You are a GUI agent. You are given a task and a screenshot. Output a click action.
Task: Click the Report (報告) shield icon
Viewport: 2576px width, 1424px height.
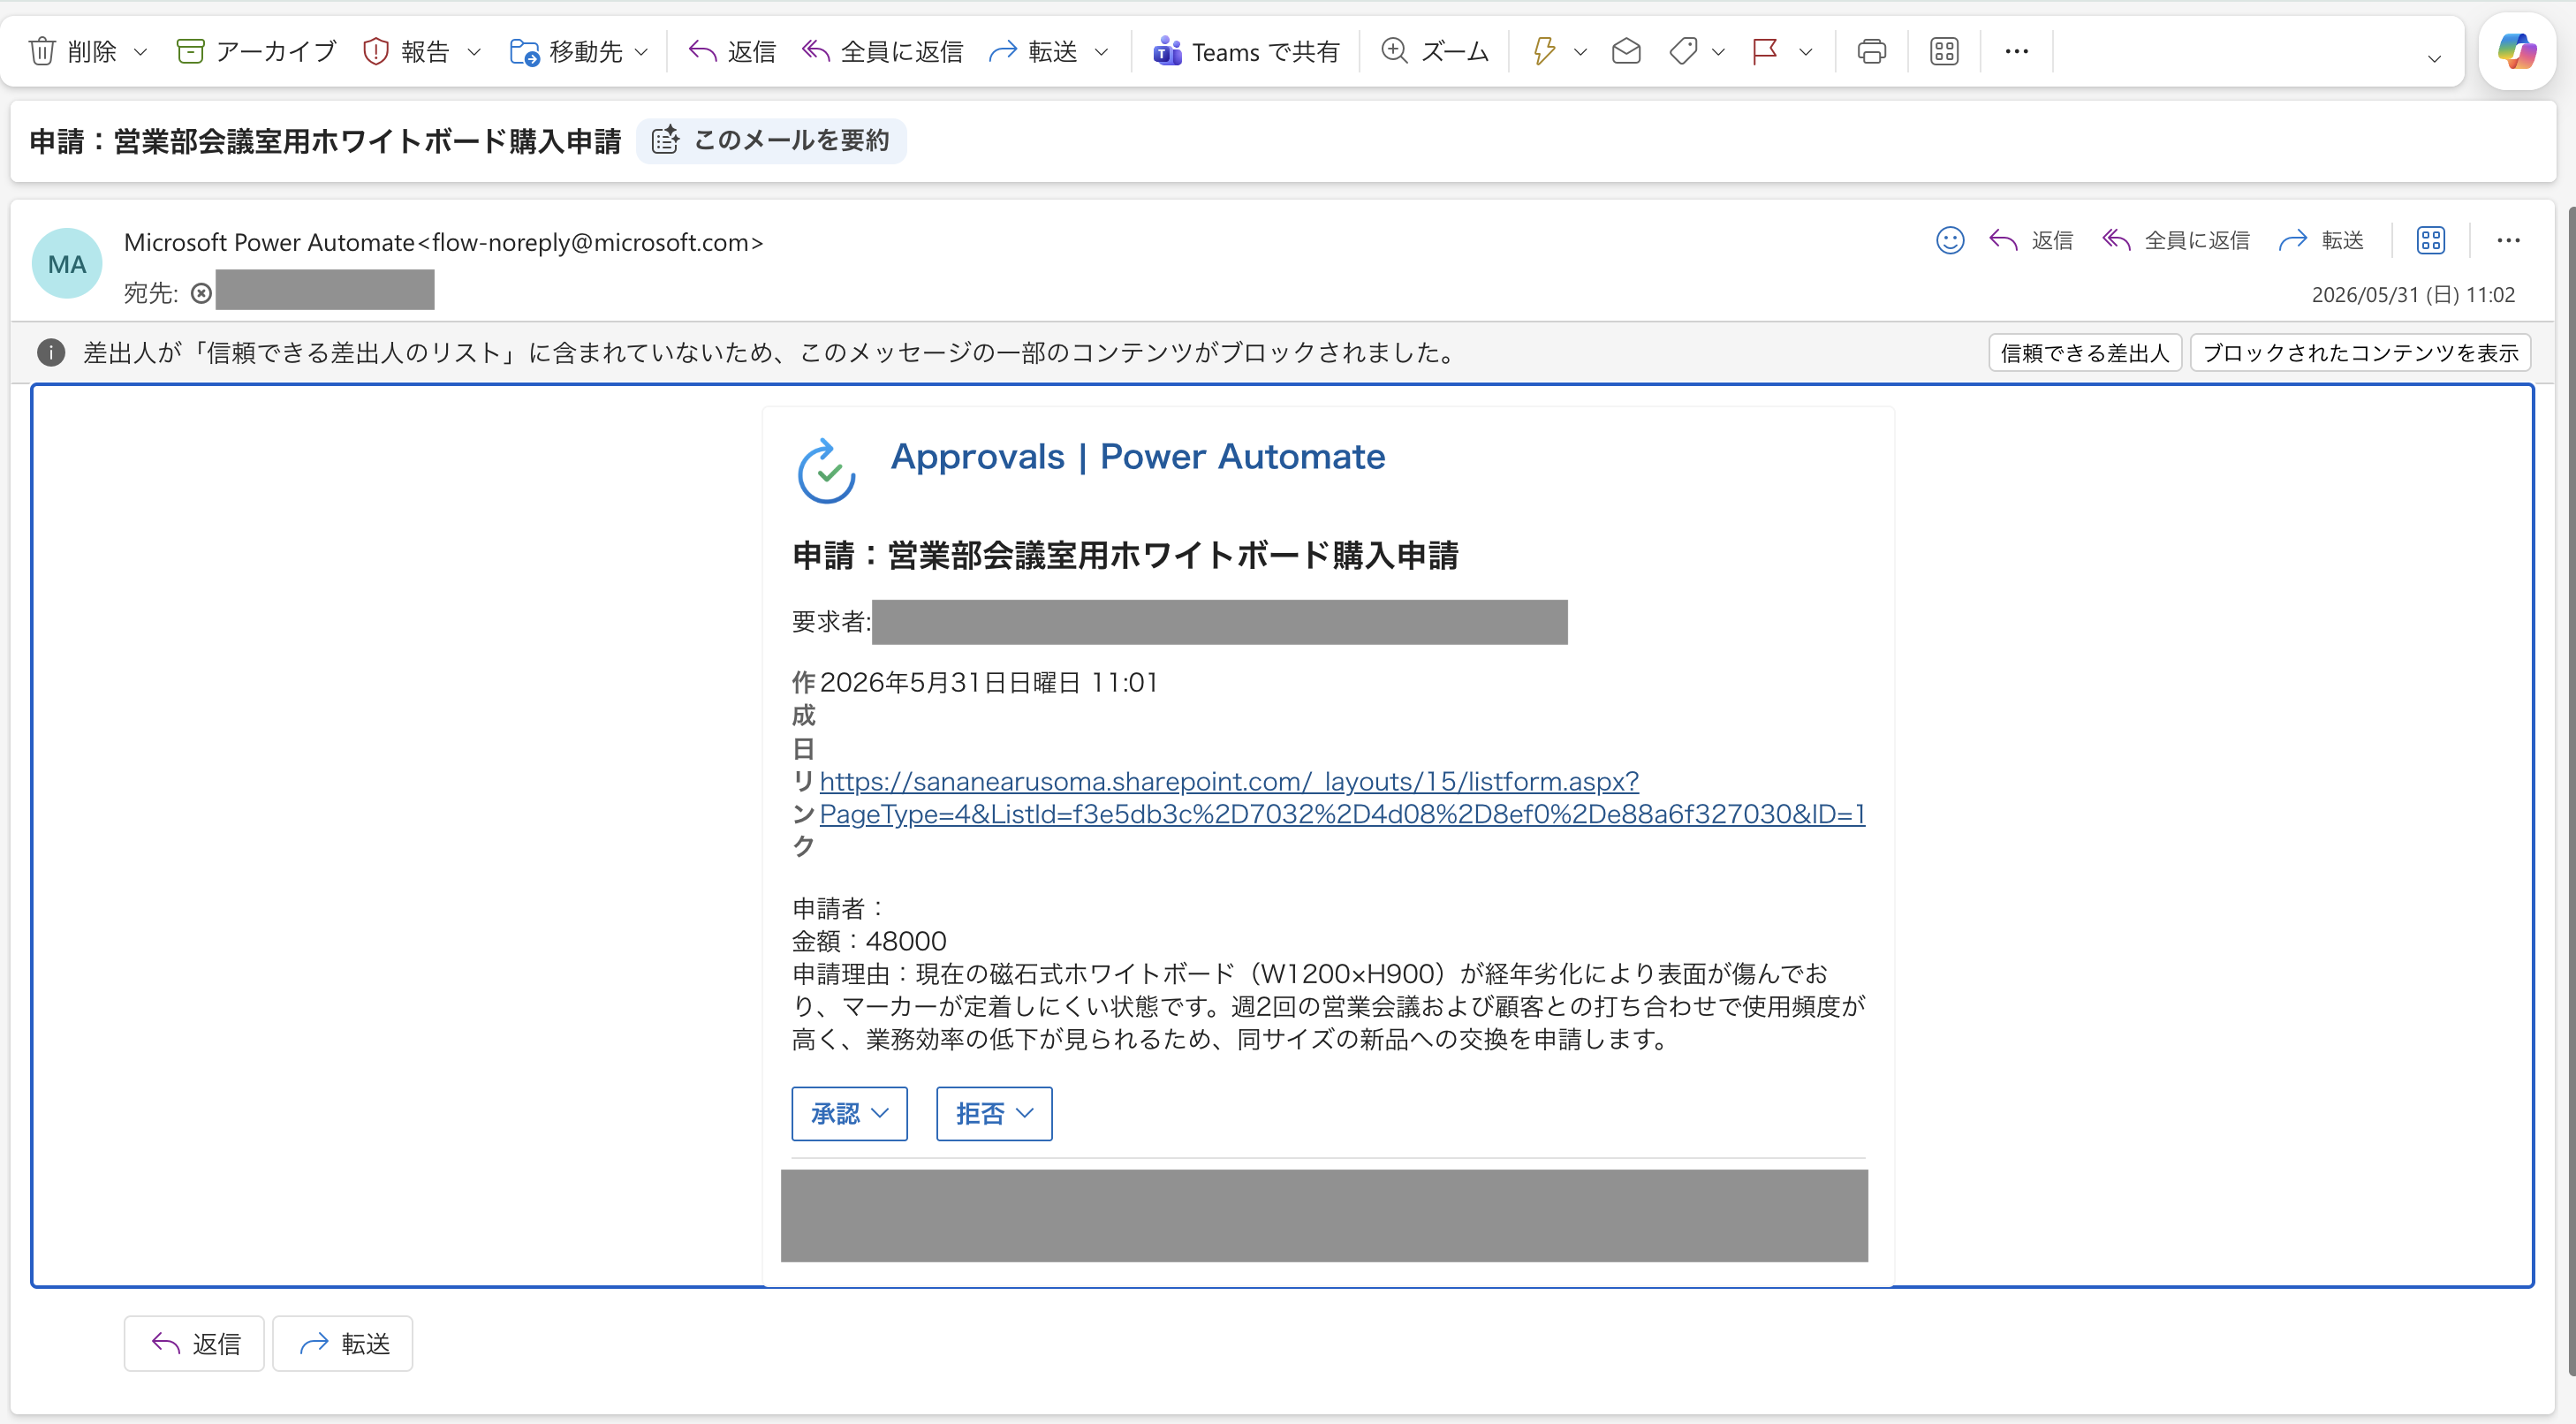tap(375, 51)
